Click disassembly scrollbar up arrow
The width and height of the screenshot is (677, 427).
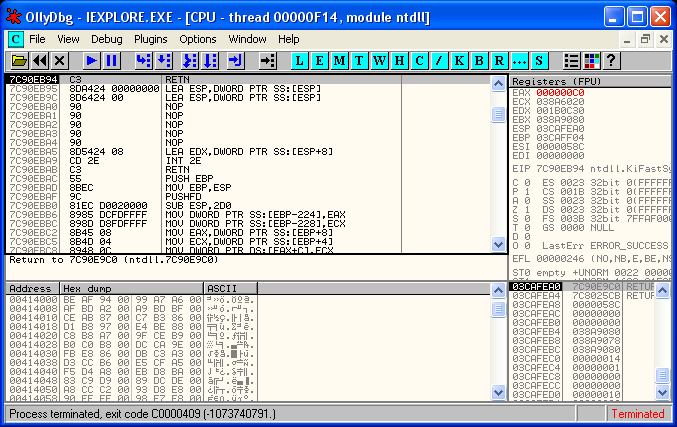(x=498, y=84)
